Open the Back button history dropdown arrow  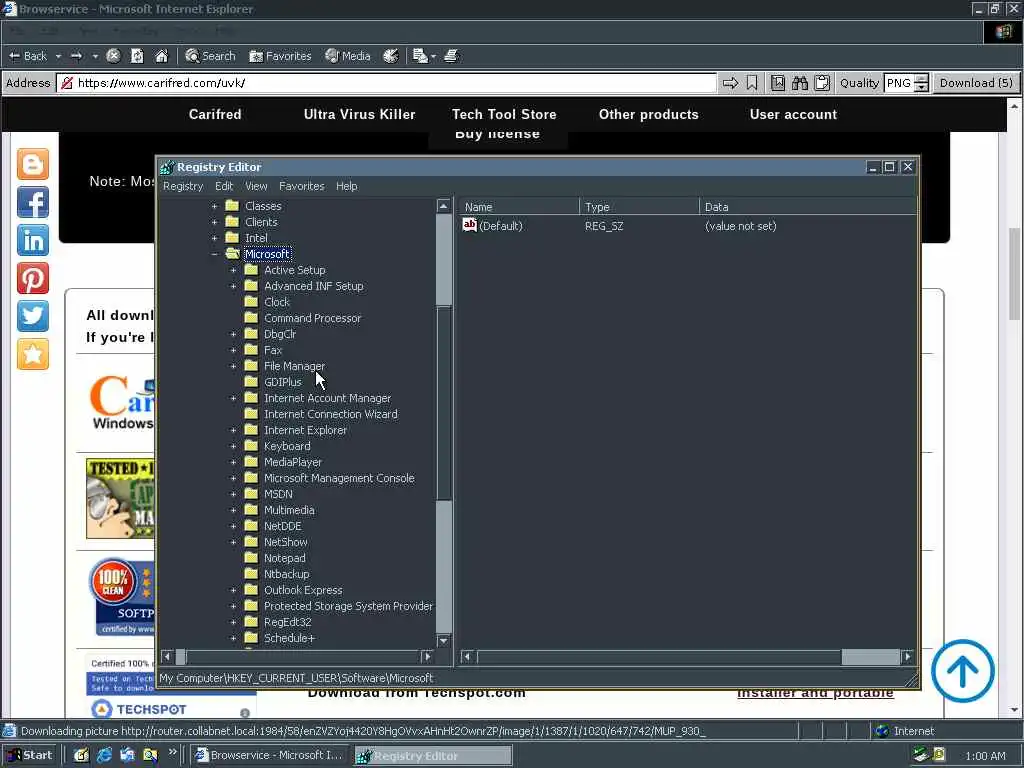coord(58,56)
